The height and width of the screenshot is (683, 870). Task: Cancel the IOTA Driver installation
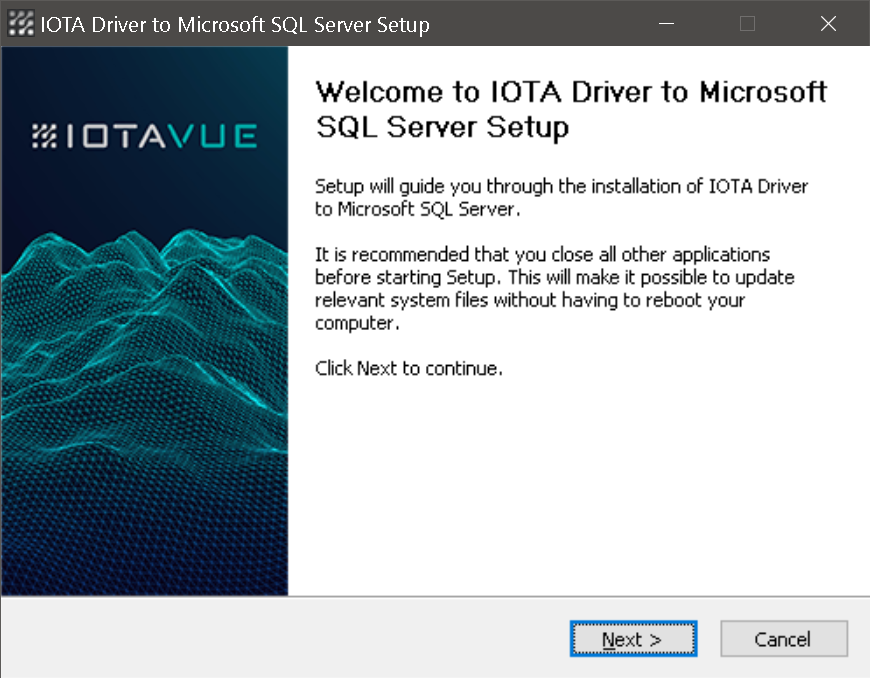click(783, 639)
